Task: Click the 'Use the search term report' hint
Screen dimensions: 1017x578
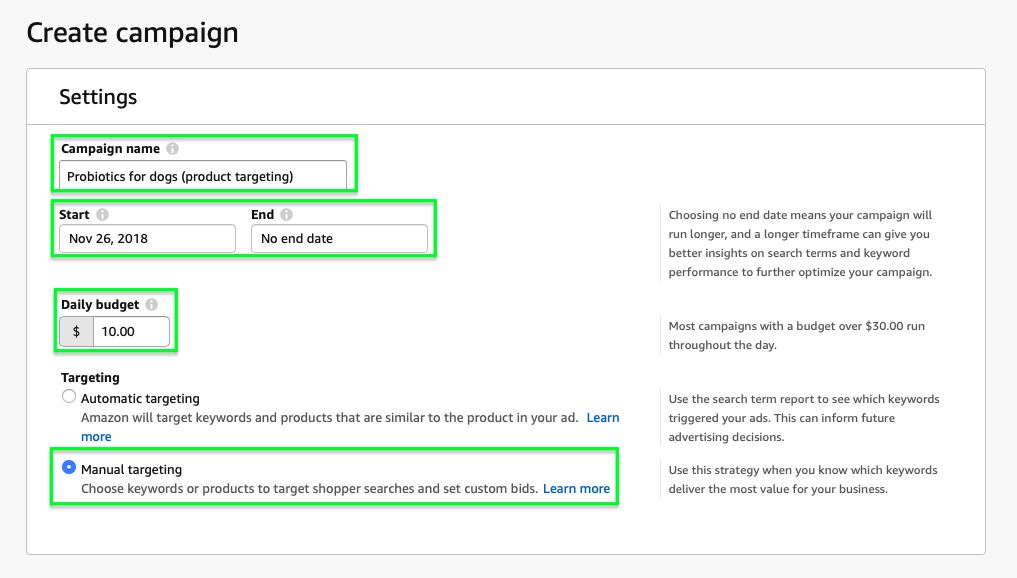Action: (x=804, y=418)
